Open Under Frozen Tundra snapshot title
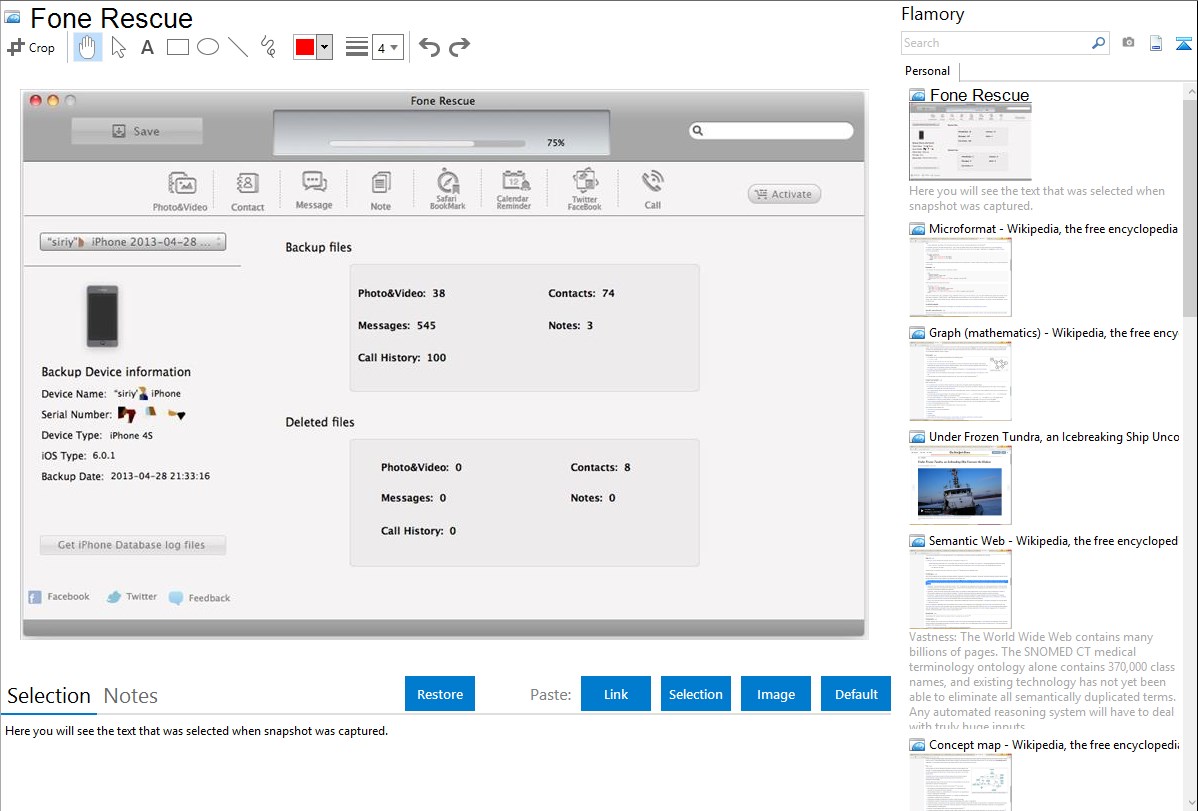This screenshot has height=811, width=1198. coord(1054,436)
